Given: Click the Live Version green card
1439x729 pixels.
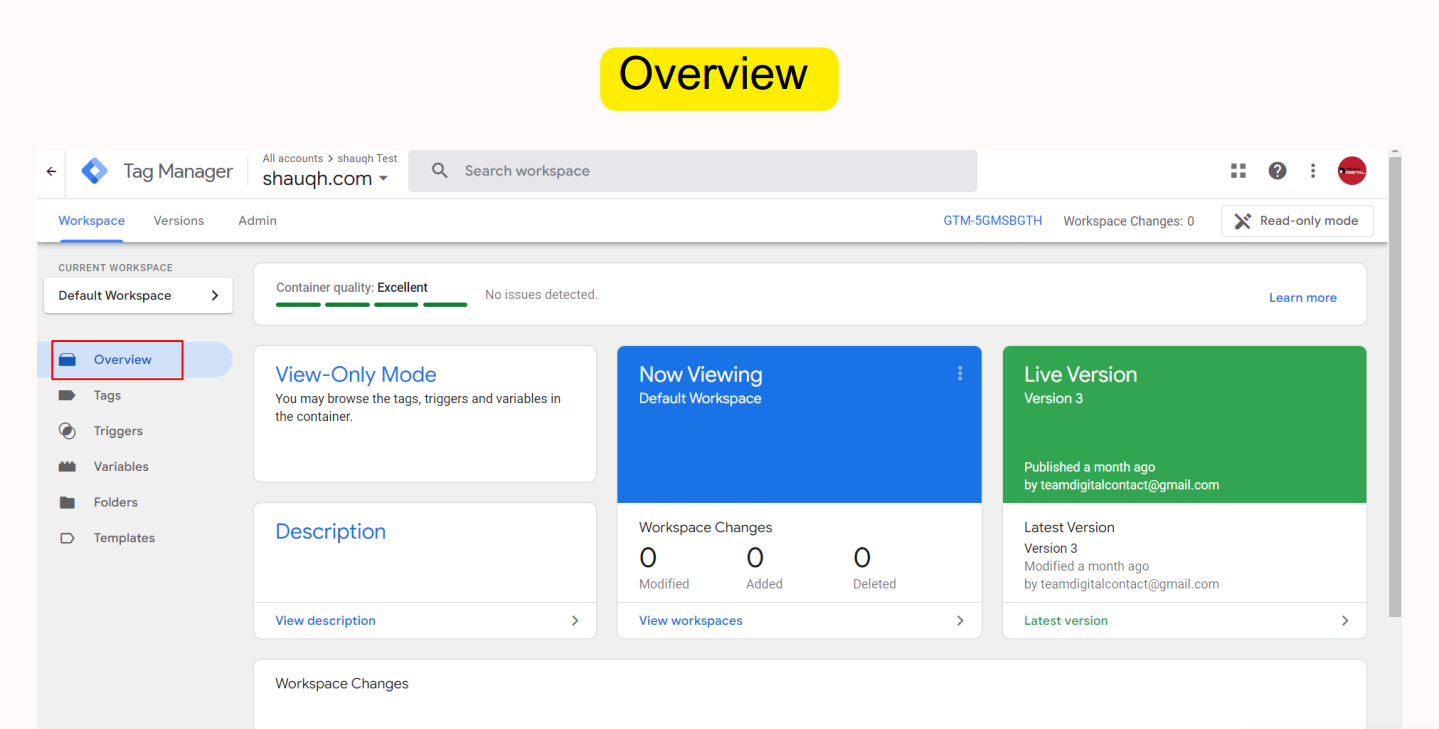Looking at the screenshot, I should coord(1184,424).
